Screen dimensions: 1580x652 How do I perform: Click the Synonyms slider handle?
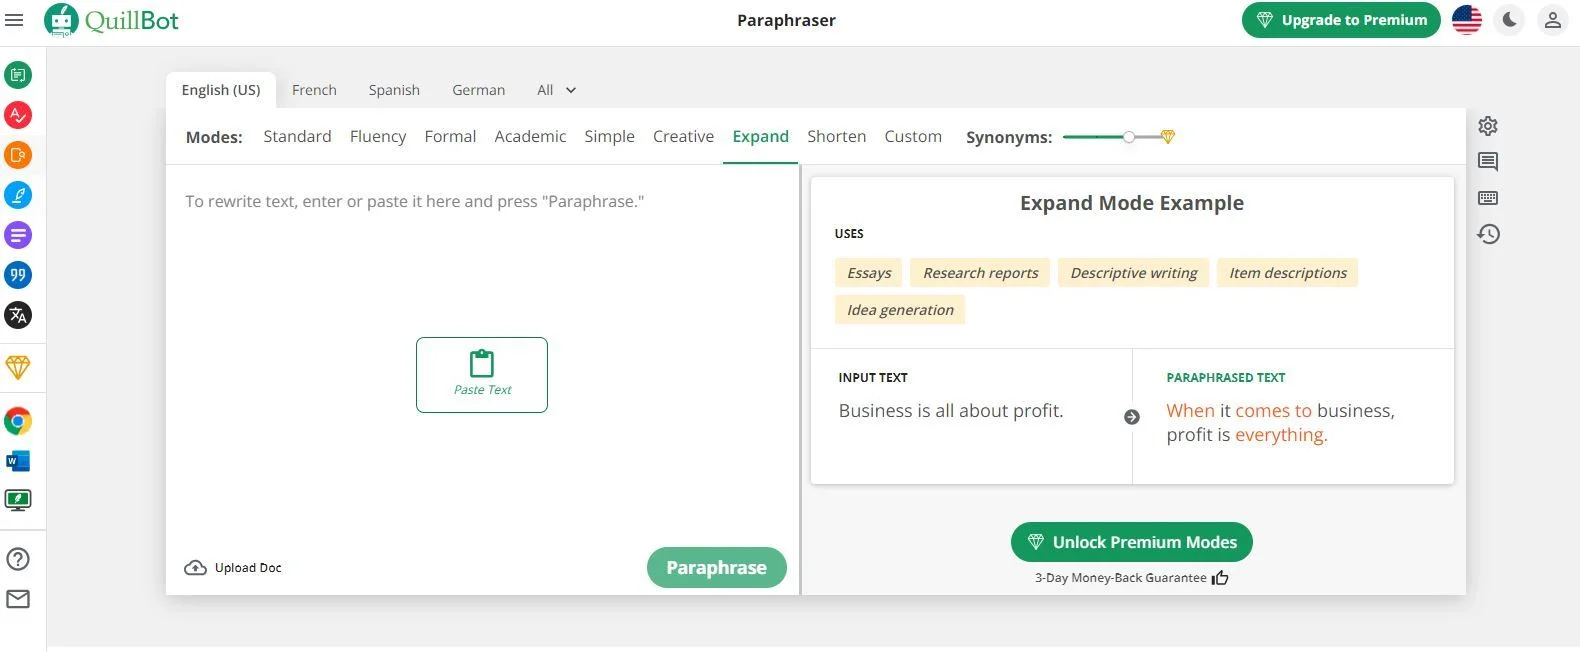1128,137
